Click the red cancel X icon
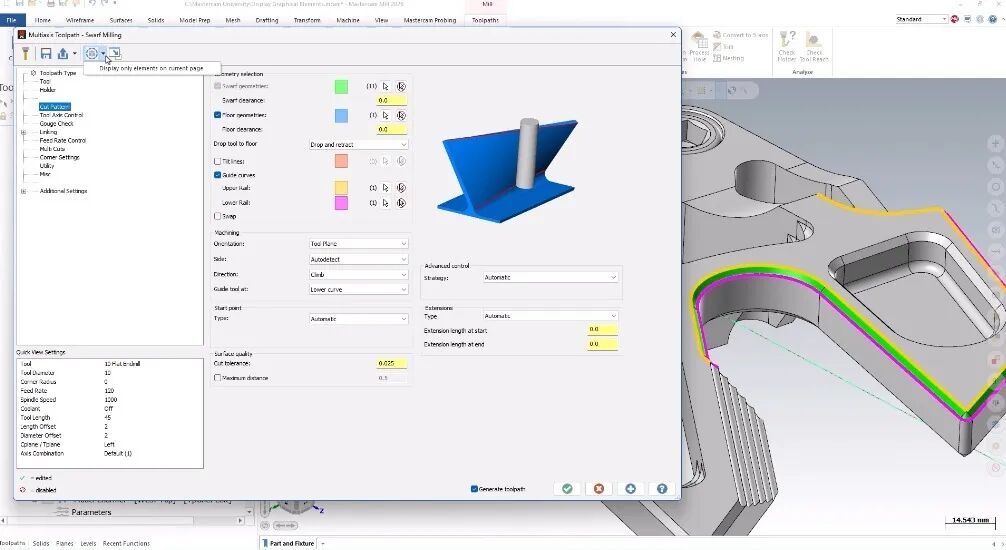1006x550 pixels. coord(599,489)
